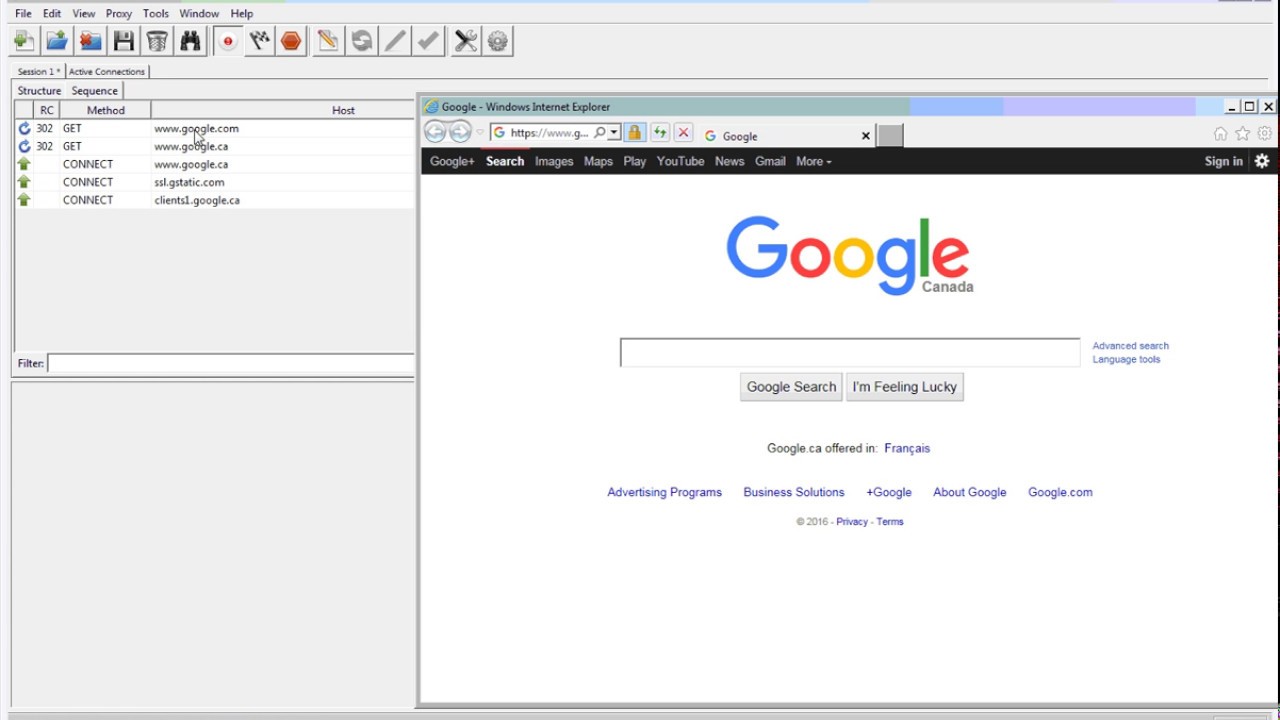Screen dimensions: 1280x720
Task: Save the session with the floppy icon
Action: [x=123, y=41]
